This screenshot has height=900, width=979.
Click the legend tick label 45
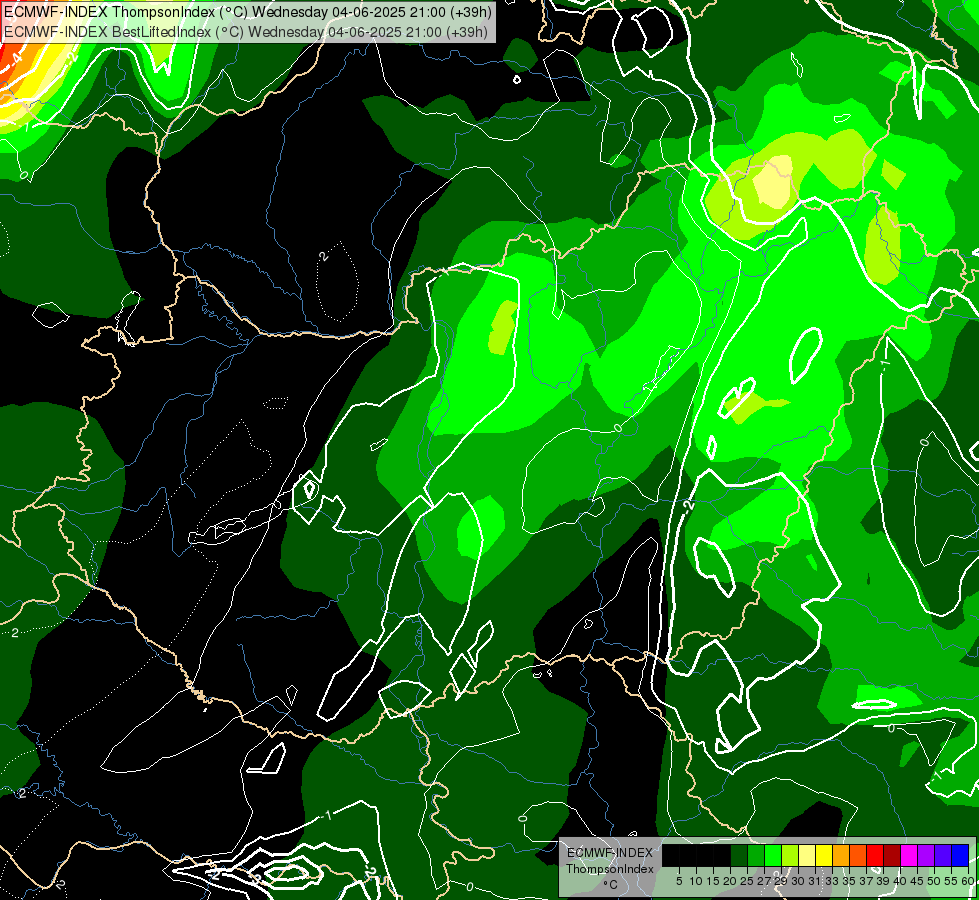(x=918, y=881)
